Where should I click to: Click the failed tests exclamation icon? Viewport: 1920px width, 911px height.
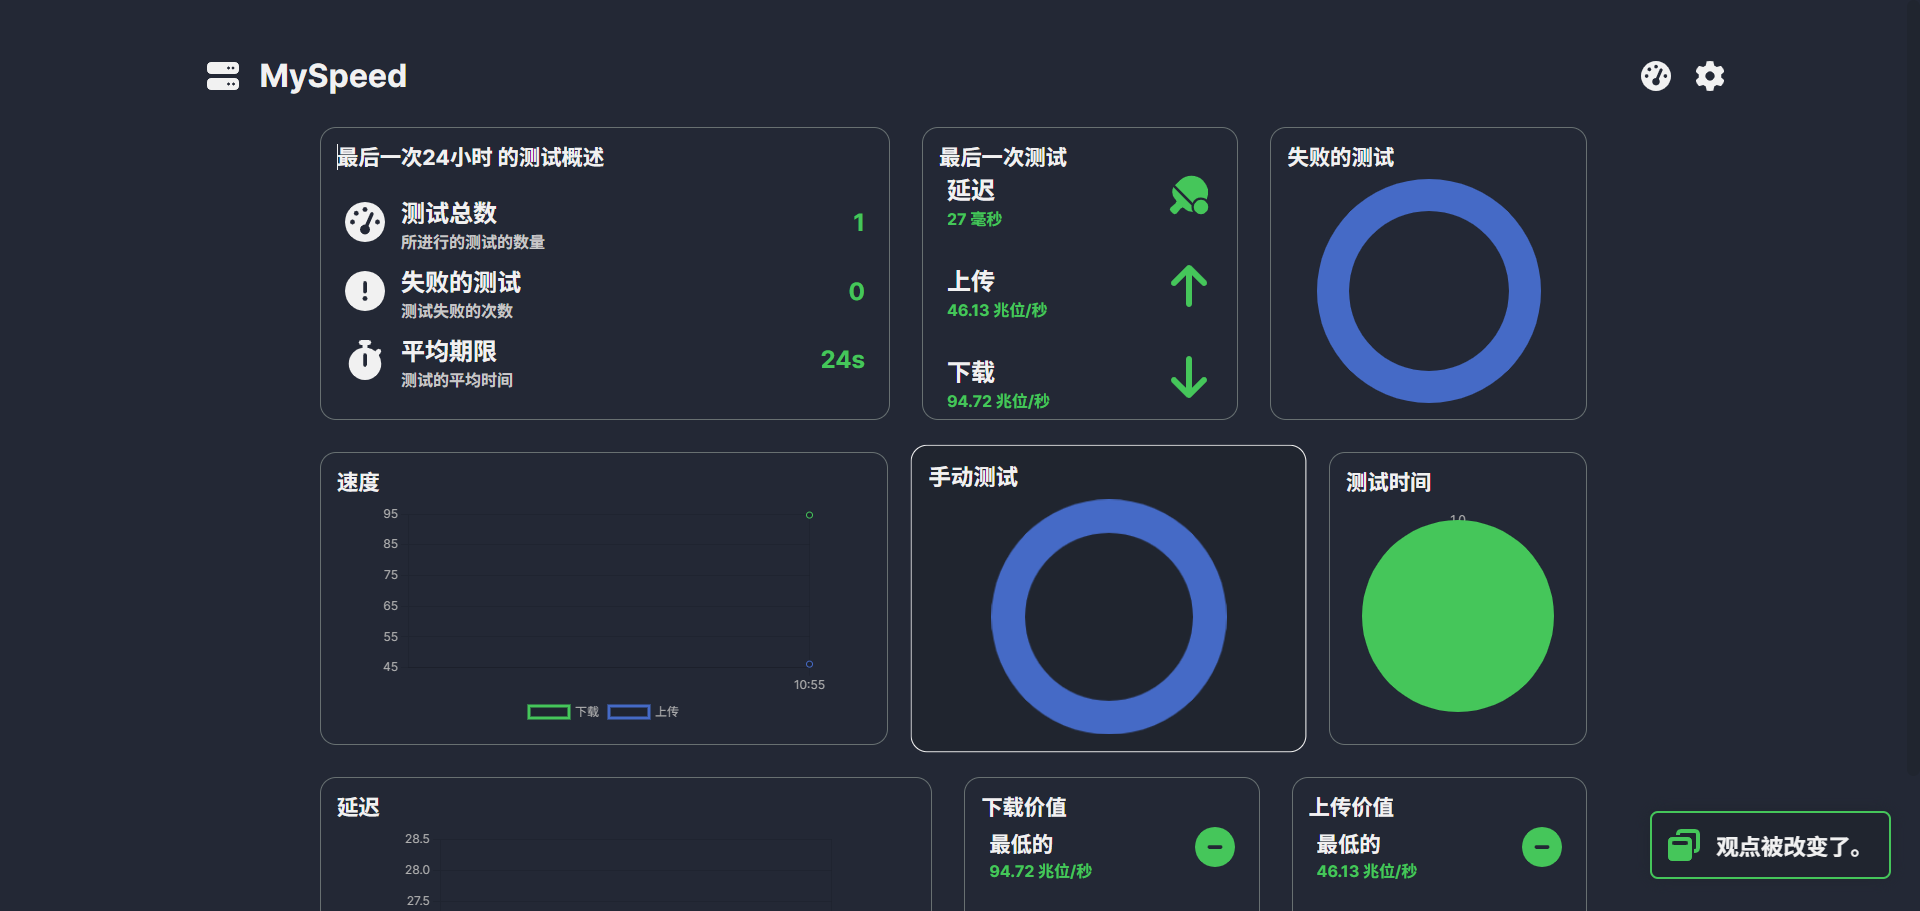click(x=365, y=291)
